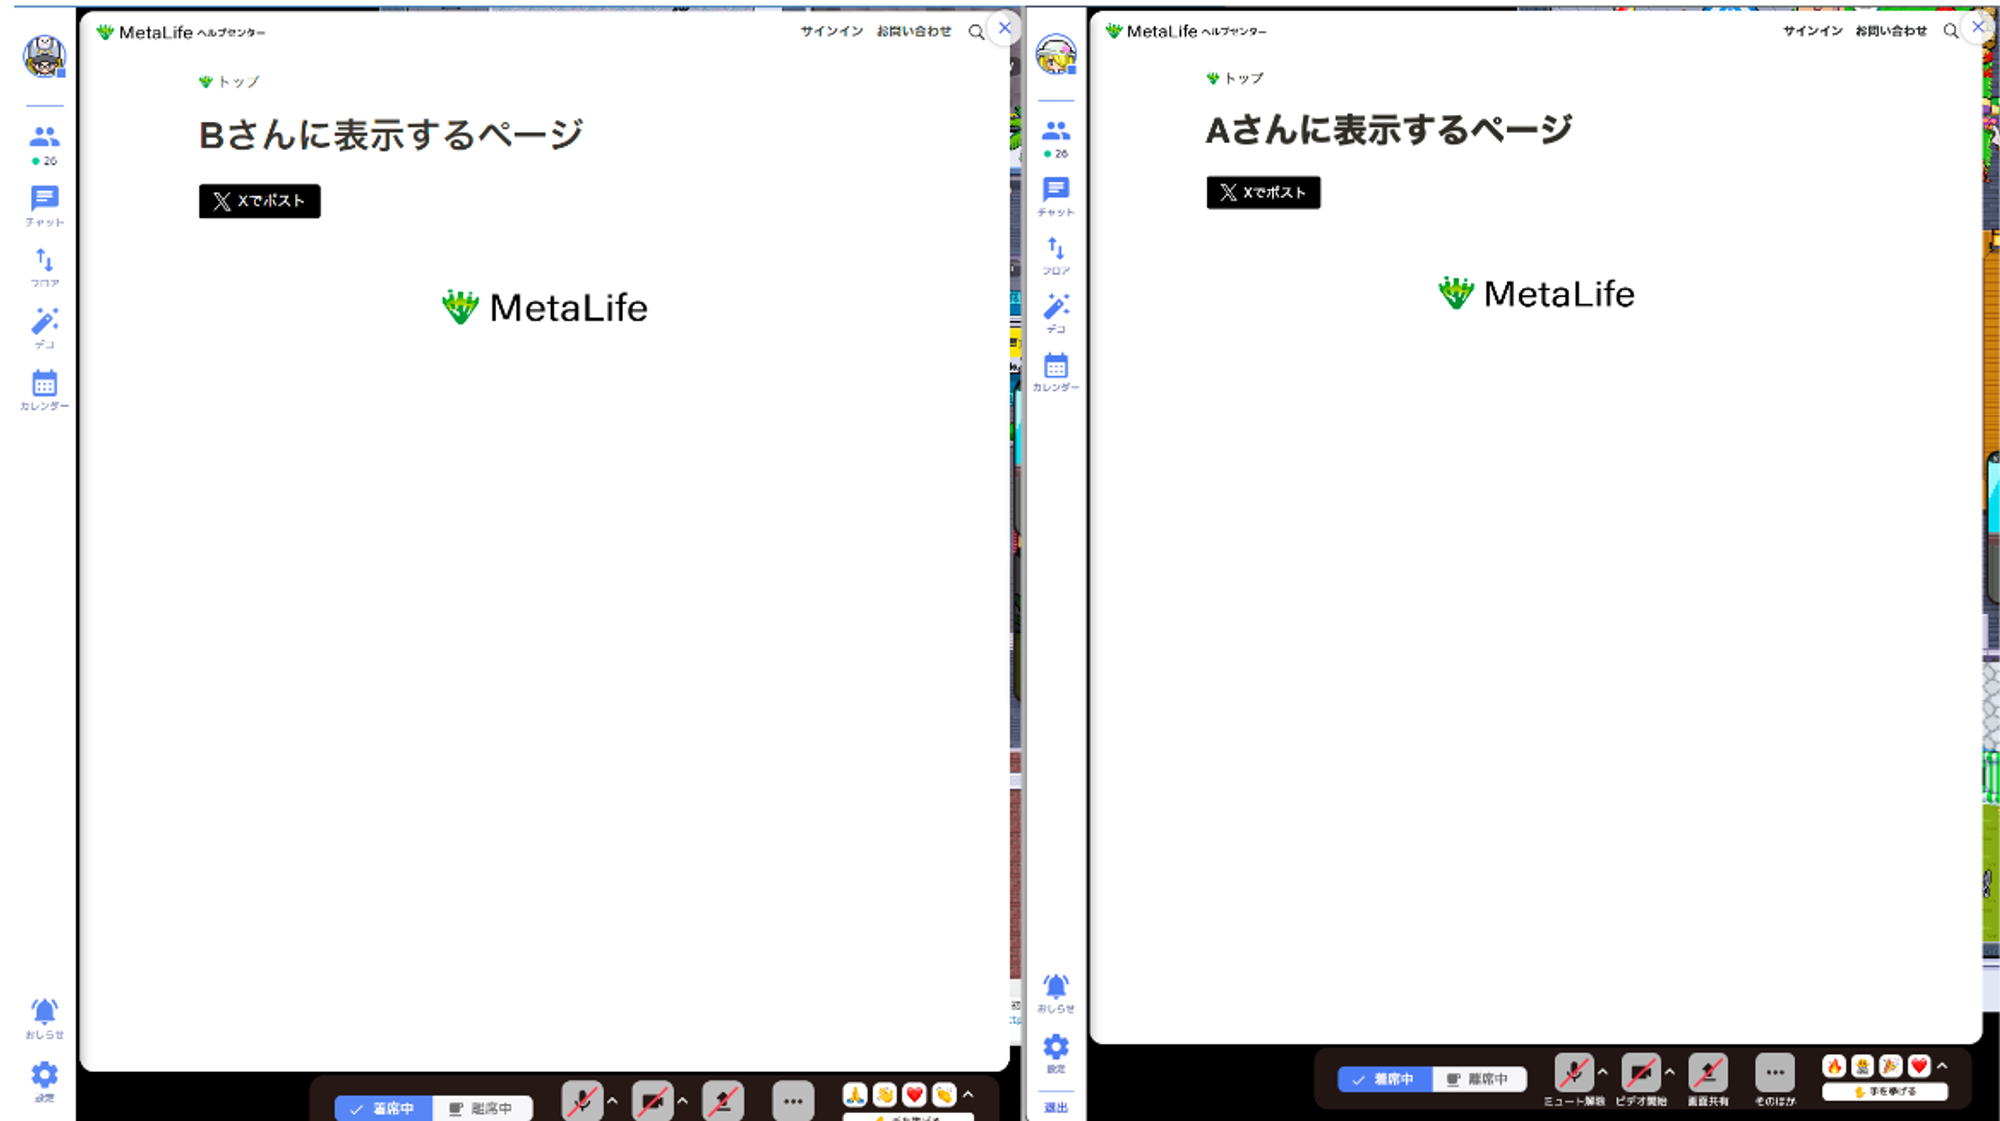Send the praying hands reaction in left toolbar

855,1095
